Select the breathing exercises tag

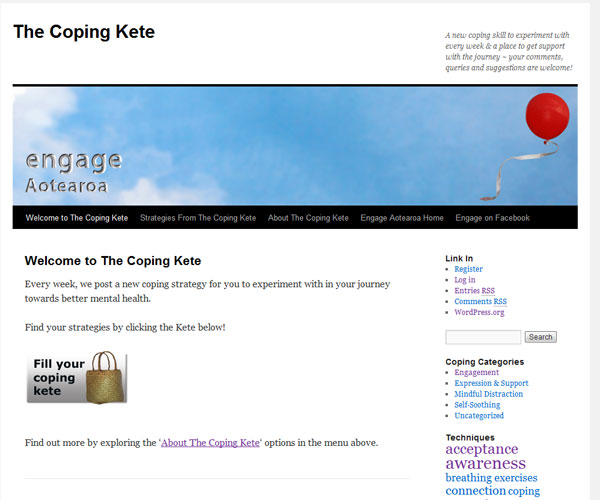pos(491,477)
